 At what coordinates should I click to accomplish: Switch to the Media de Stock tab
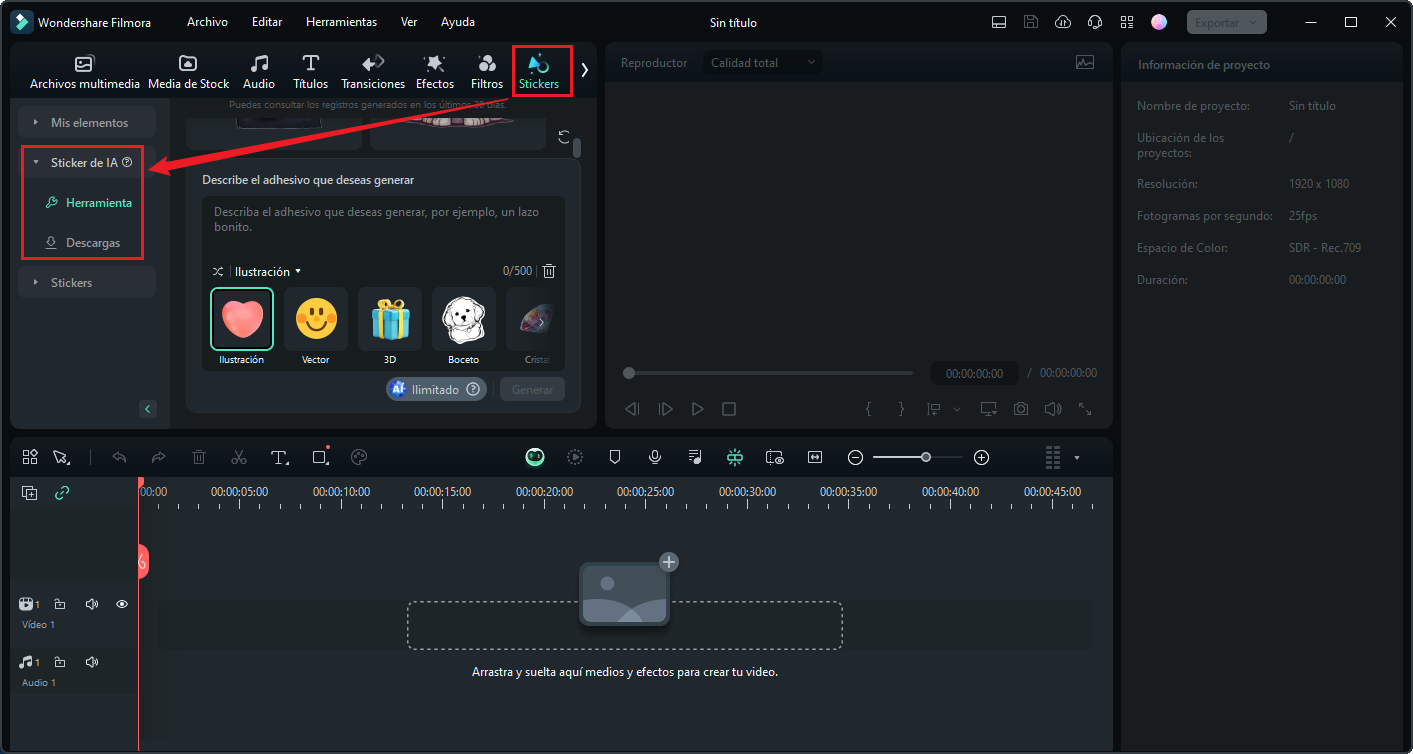point(188,70)
